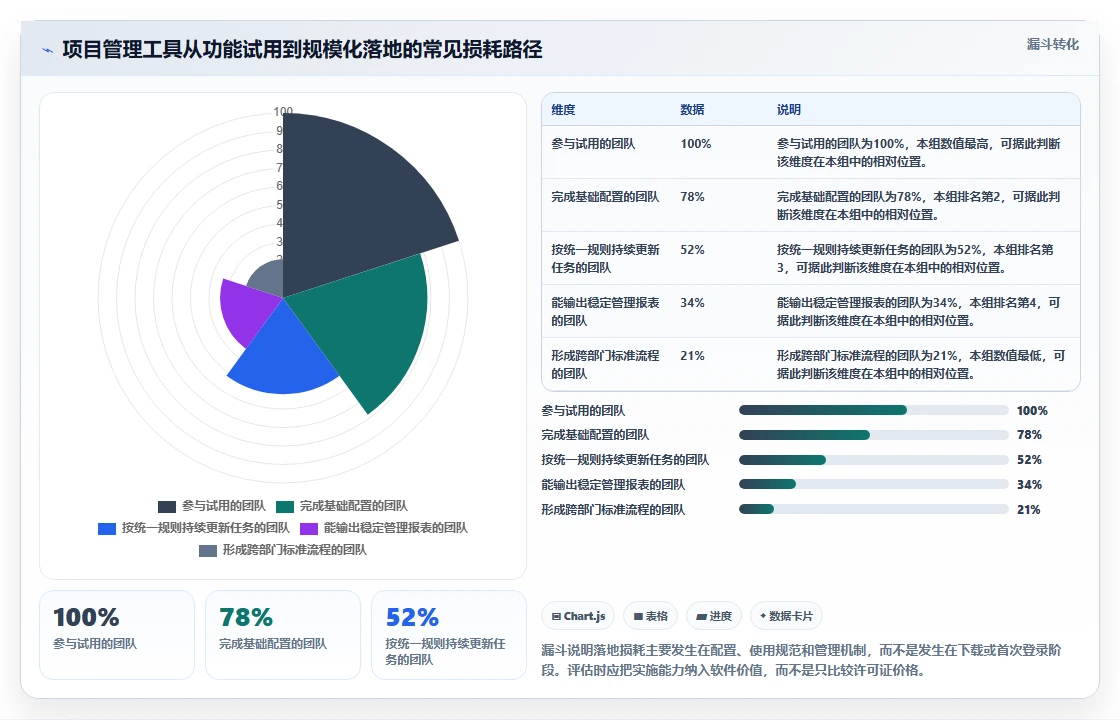Click the 表格 tag chip
1120x720 pixels.
coord(651,616)
